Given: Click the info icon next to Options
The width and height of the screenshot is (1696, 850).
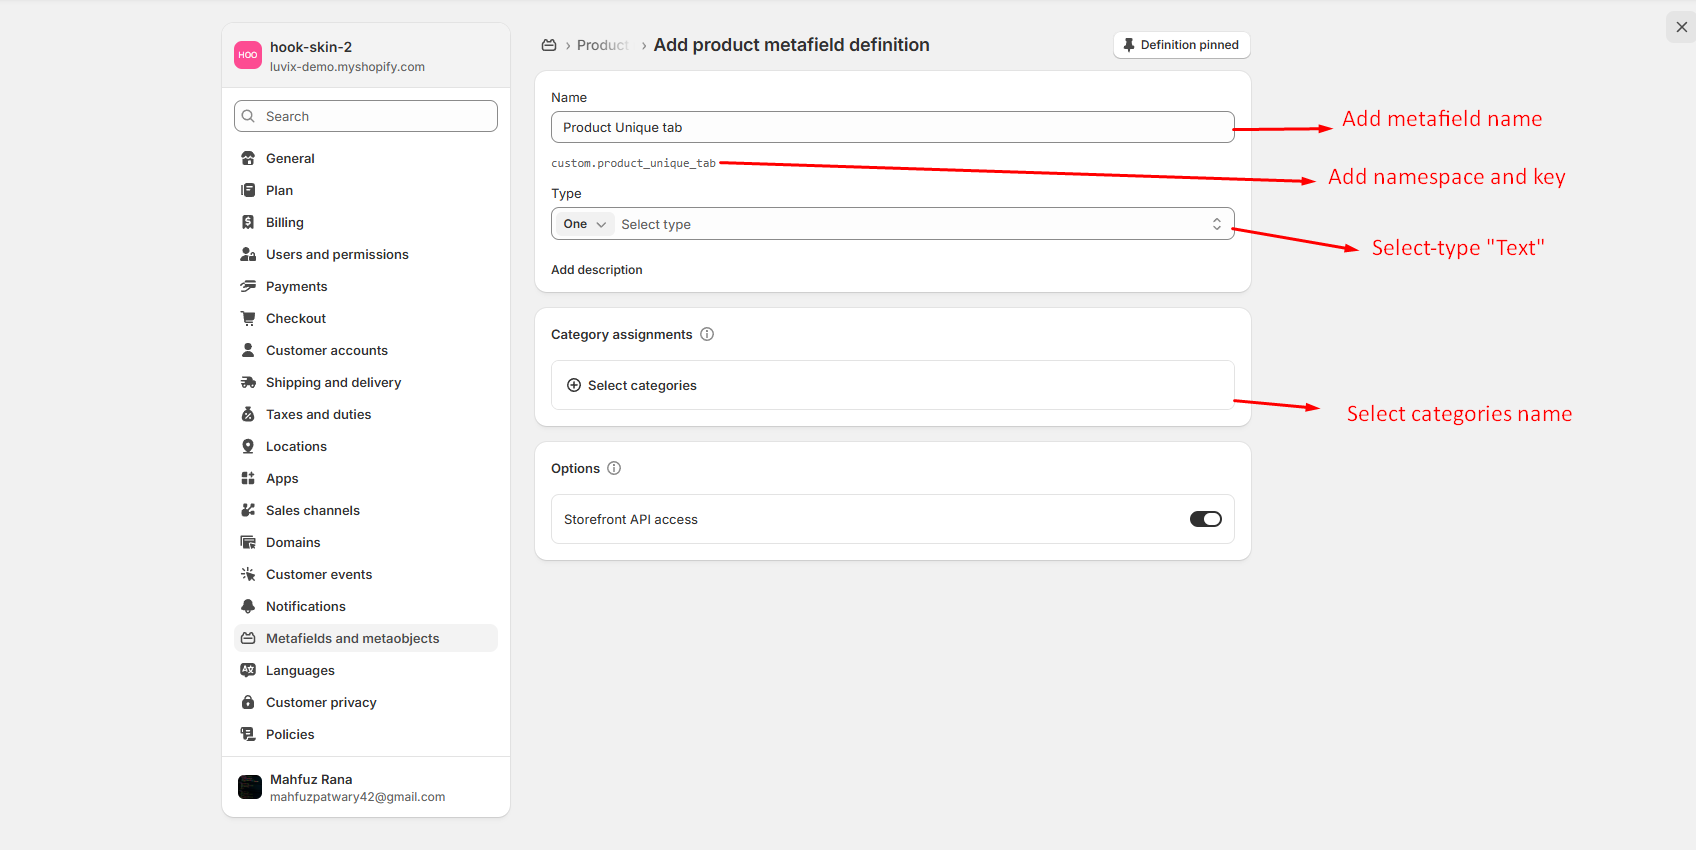Looking at the screenshot, I should (x=614, y=468).
